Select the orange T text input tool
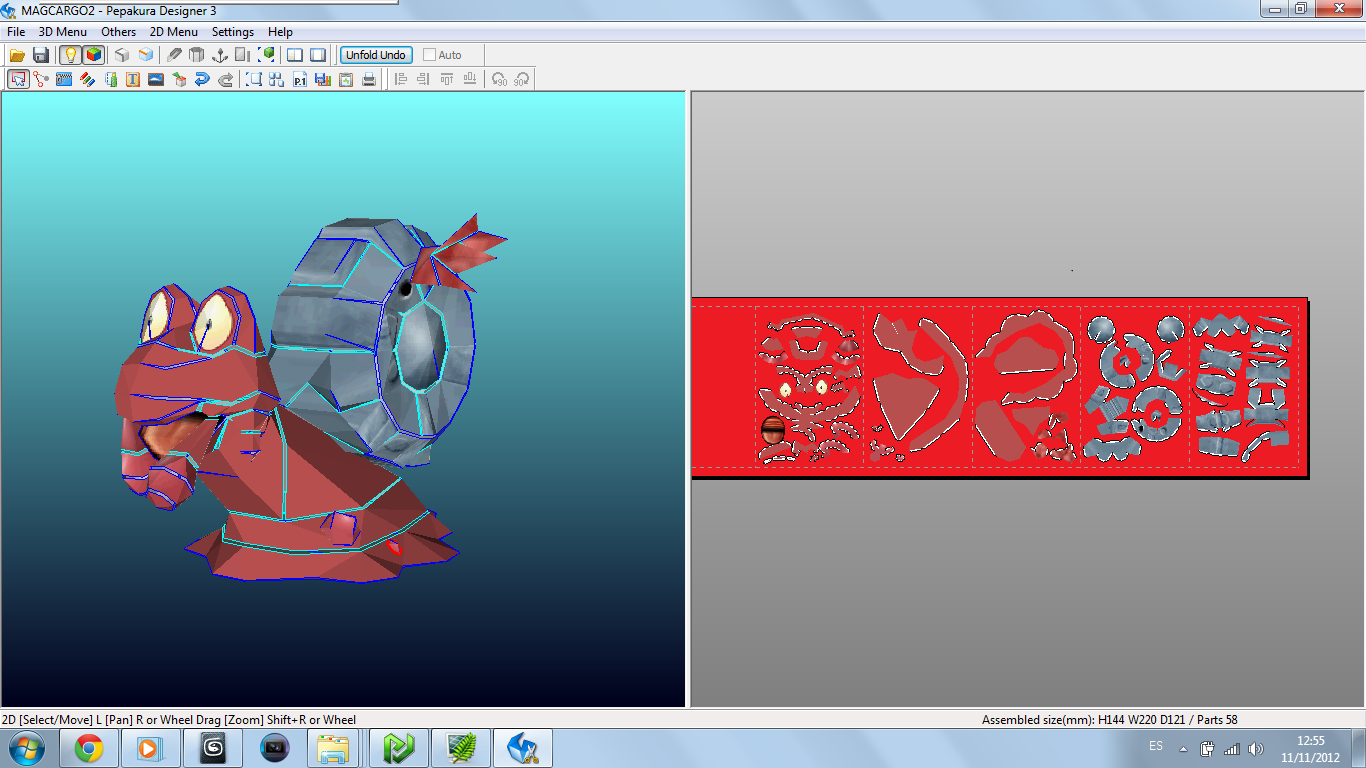This screenshot has width=1366, height=768. [x=133, y=79]
